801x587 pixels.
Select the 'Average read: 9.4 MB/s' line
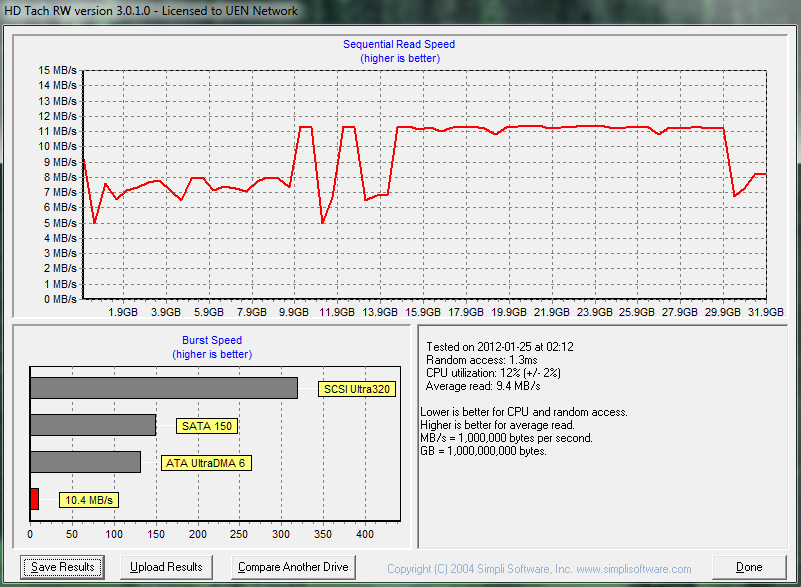[483, 386]
